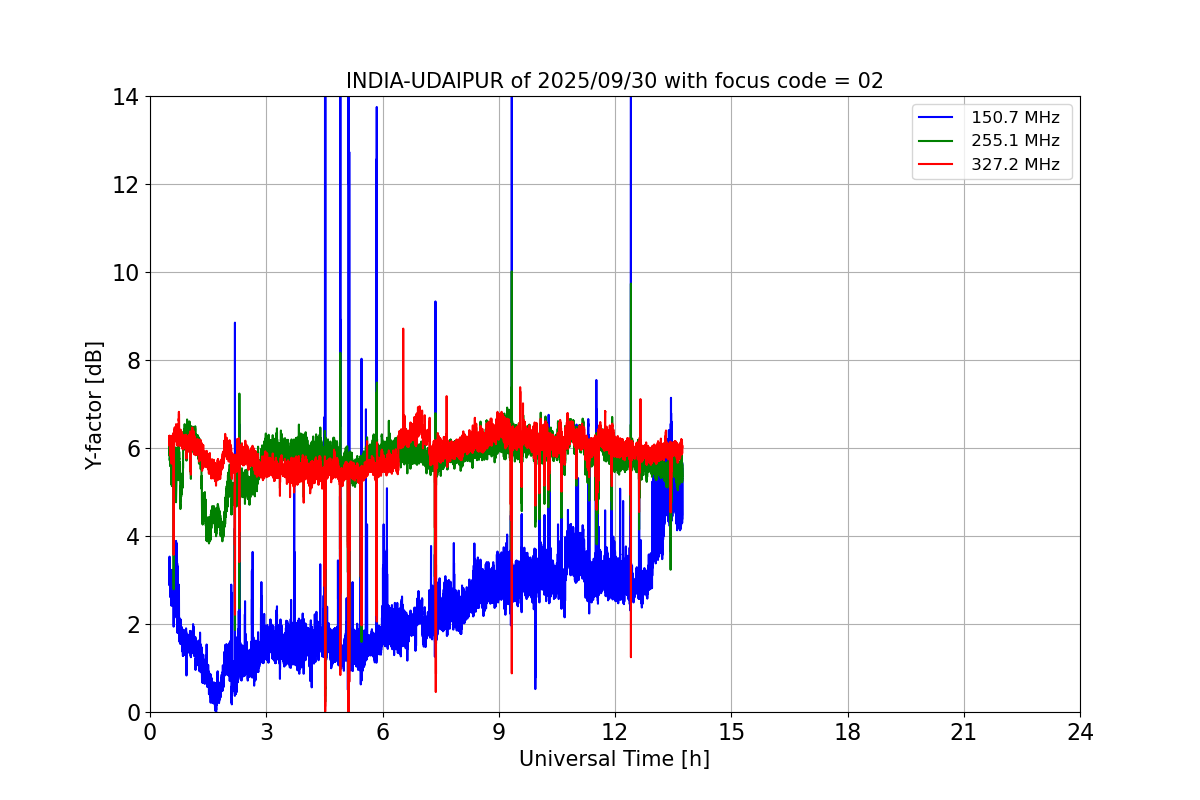Click x-axis tick label 21
The image size is (1200, 800).
coord(964,733)
